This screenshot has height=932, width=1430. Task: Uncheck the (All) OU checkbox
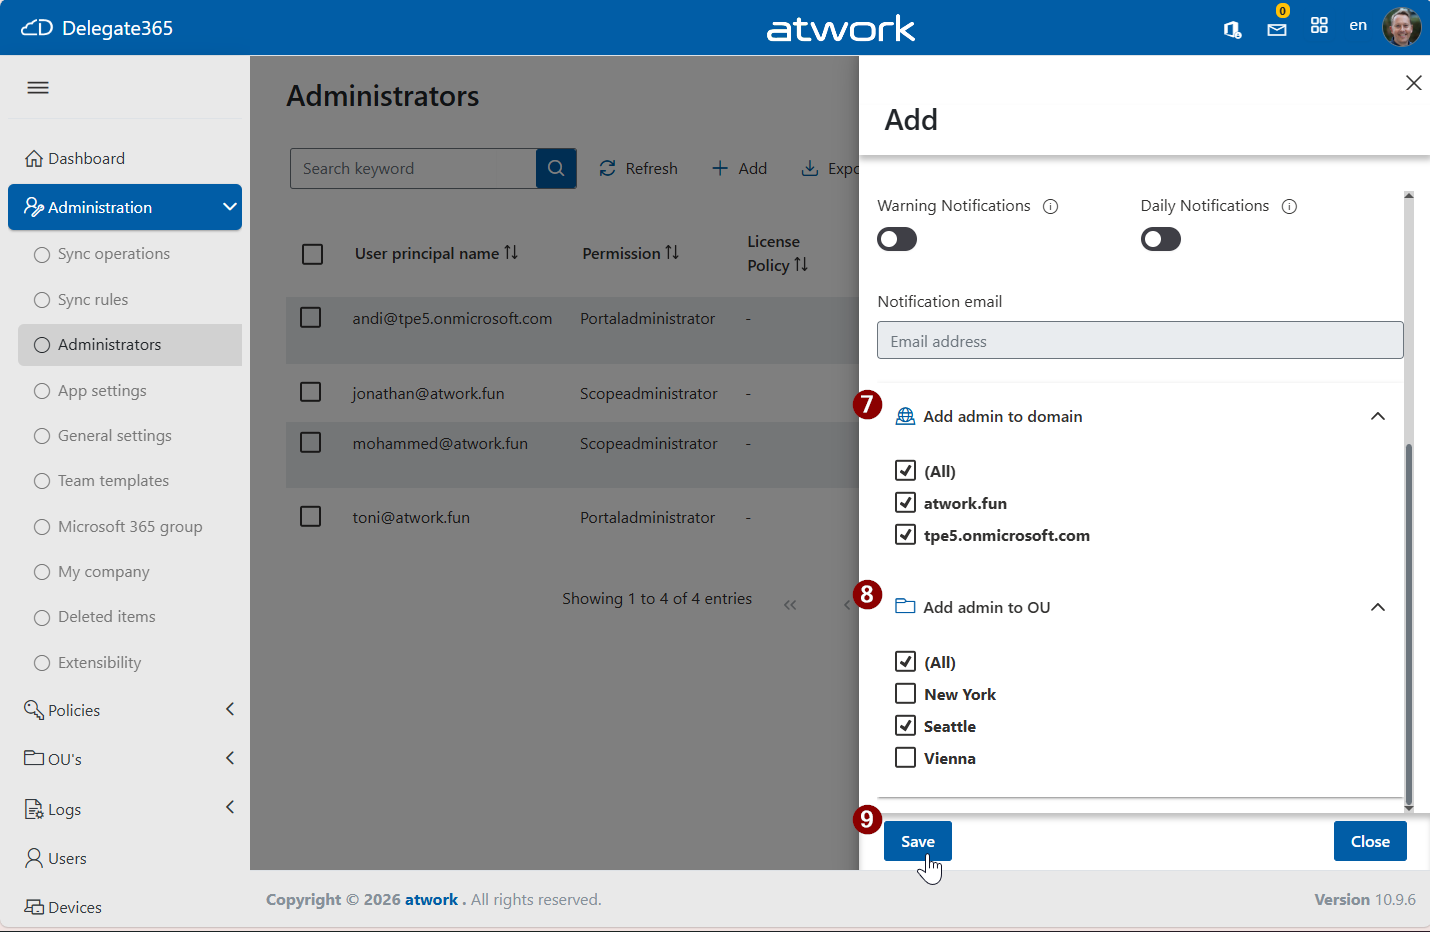click(x=905, y=661)
